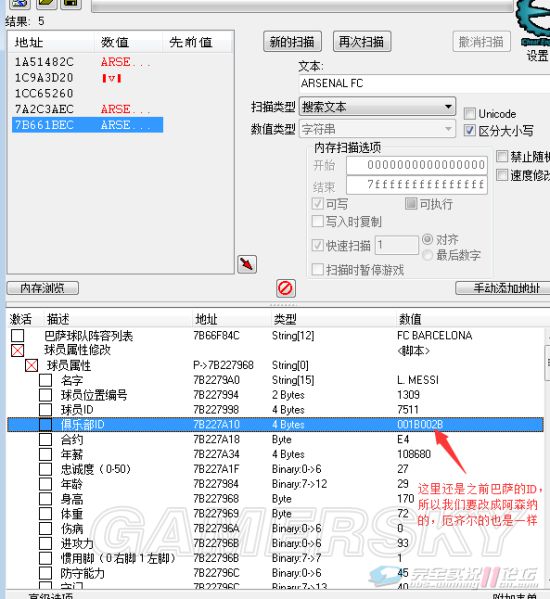Click the 俱乐部ID value 001B002B
The height and width of the screenshot is (599, 550).
click(420, 424)
